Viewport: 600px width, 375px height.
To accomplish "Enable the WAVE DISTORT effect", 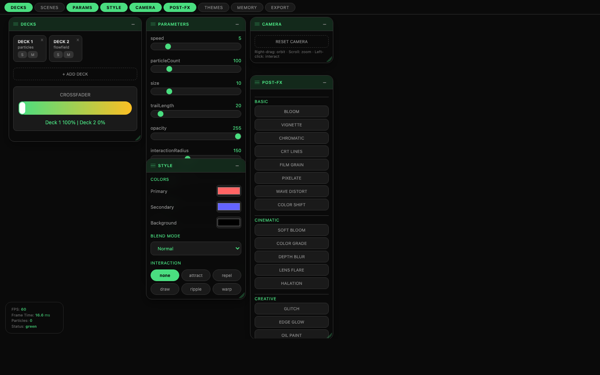I will tap(292, 191).
